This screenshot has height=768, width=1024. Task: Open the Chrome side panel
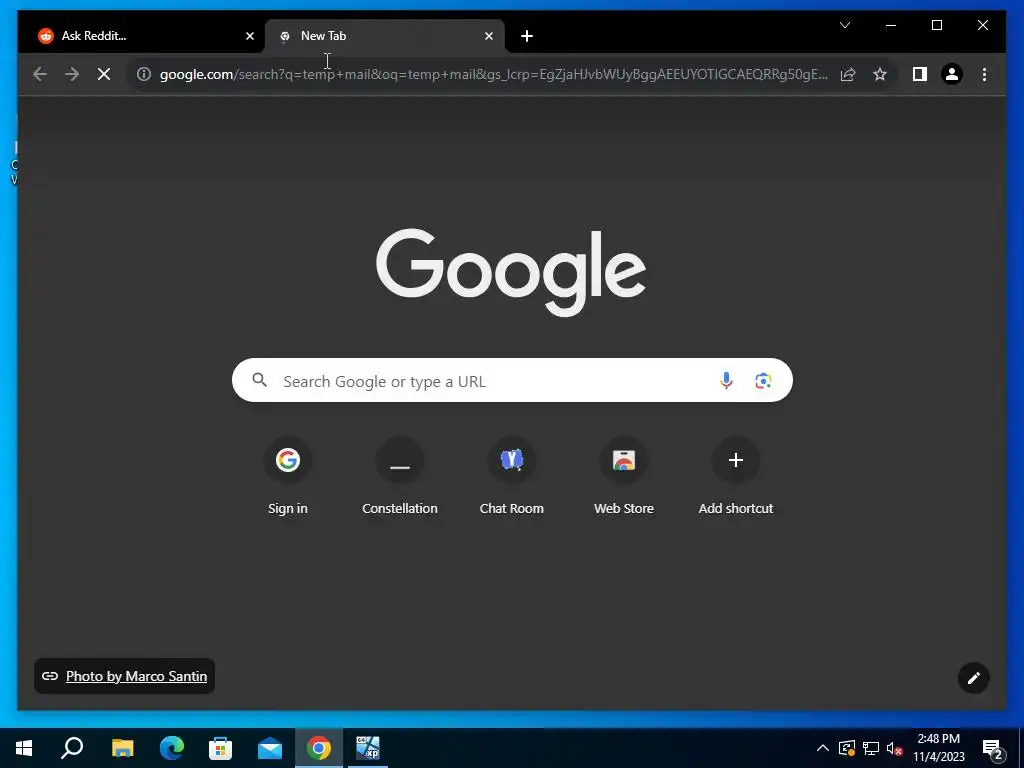pos(920,74)
